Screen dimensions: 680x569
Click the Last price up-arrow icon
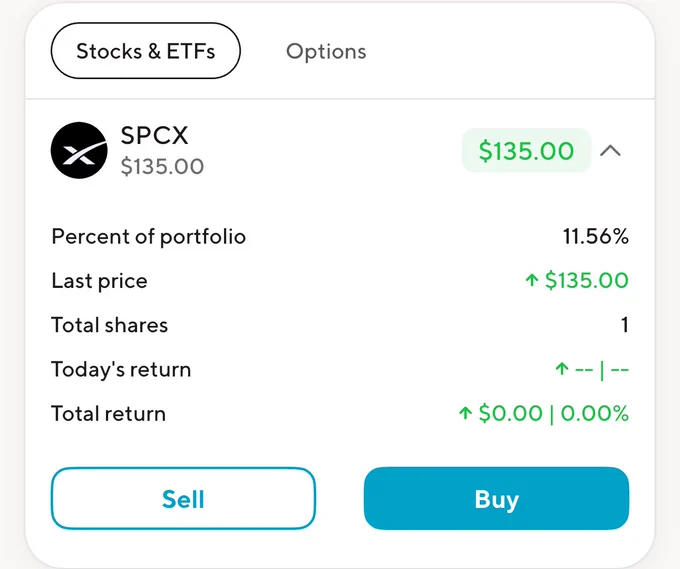(532, 280)
